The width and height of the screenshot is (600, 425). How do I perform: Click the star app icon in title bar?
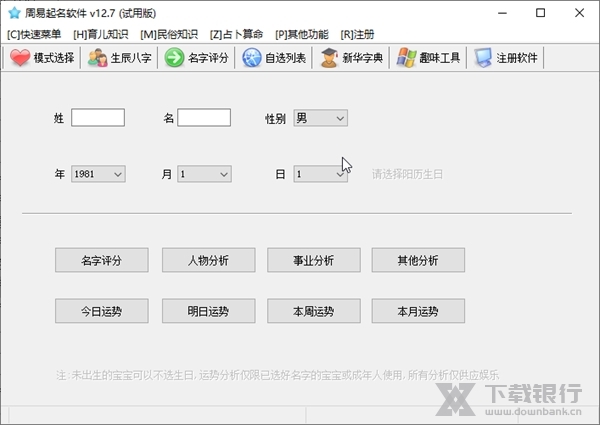[14, 13]
